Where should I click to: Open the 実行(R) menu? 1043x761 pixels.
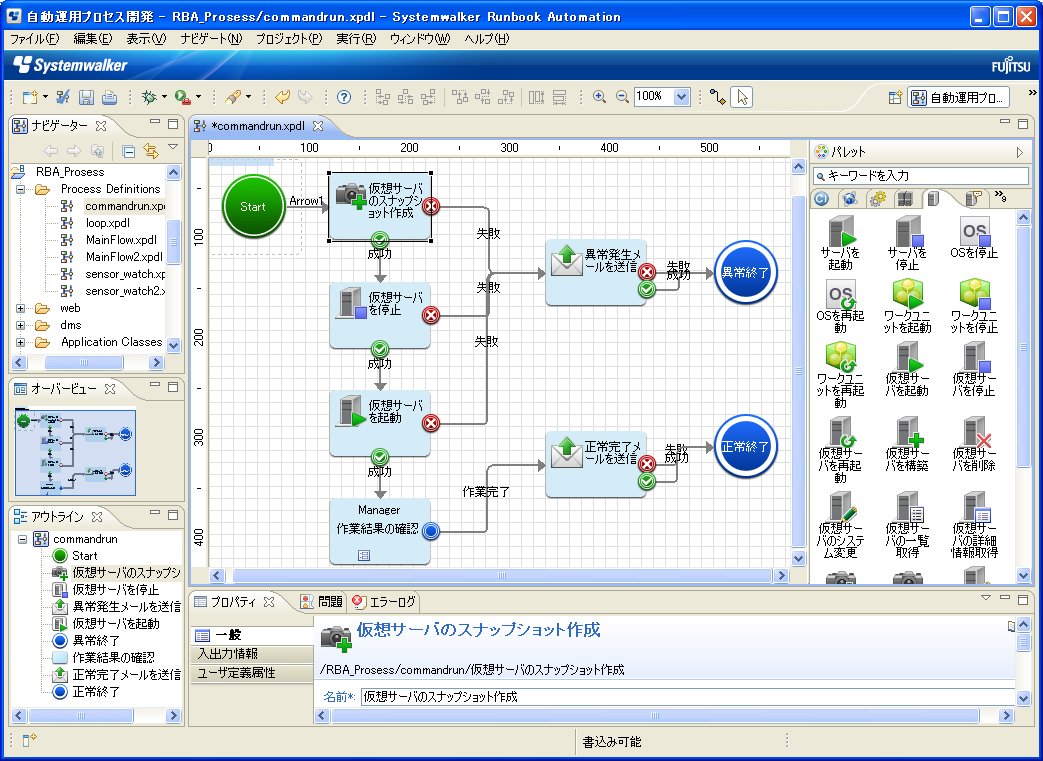(x=356, y=39)
